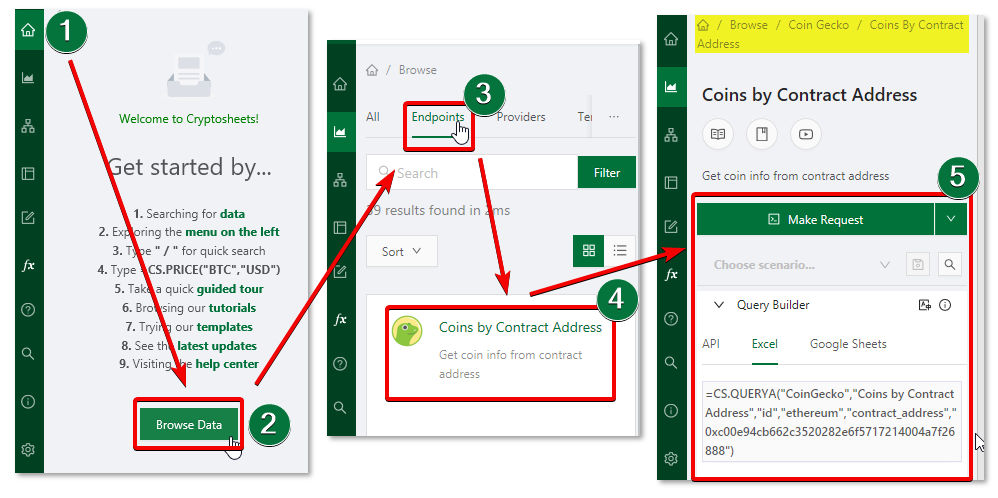Open Home icon in Welcome panel sidebar
998x498 pixels.
28,30
